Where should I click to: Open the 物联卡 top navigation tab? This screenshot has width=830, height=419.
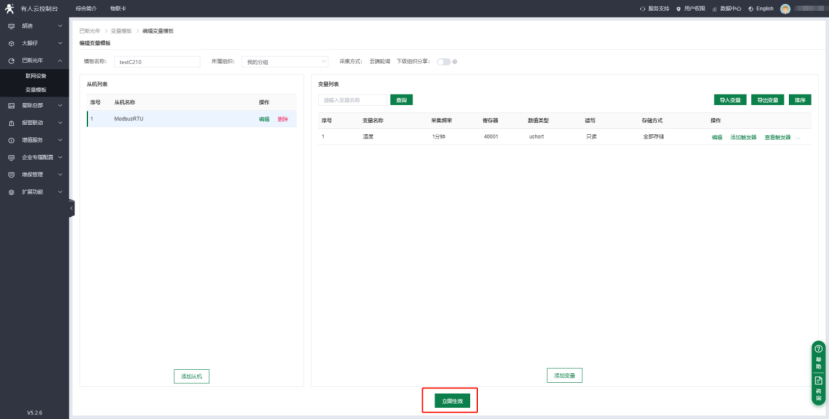(118, 8)
